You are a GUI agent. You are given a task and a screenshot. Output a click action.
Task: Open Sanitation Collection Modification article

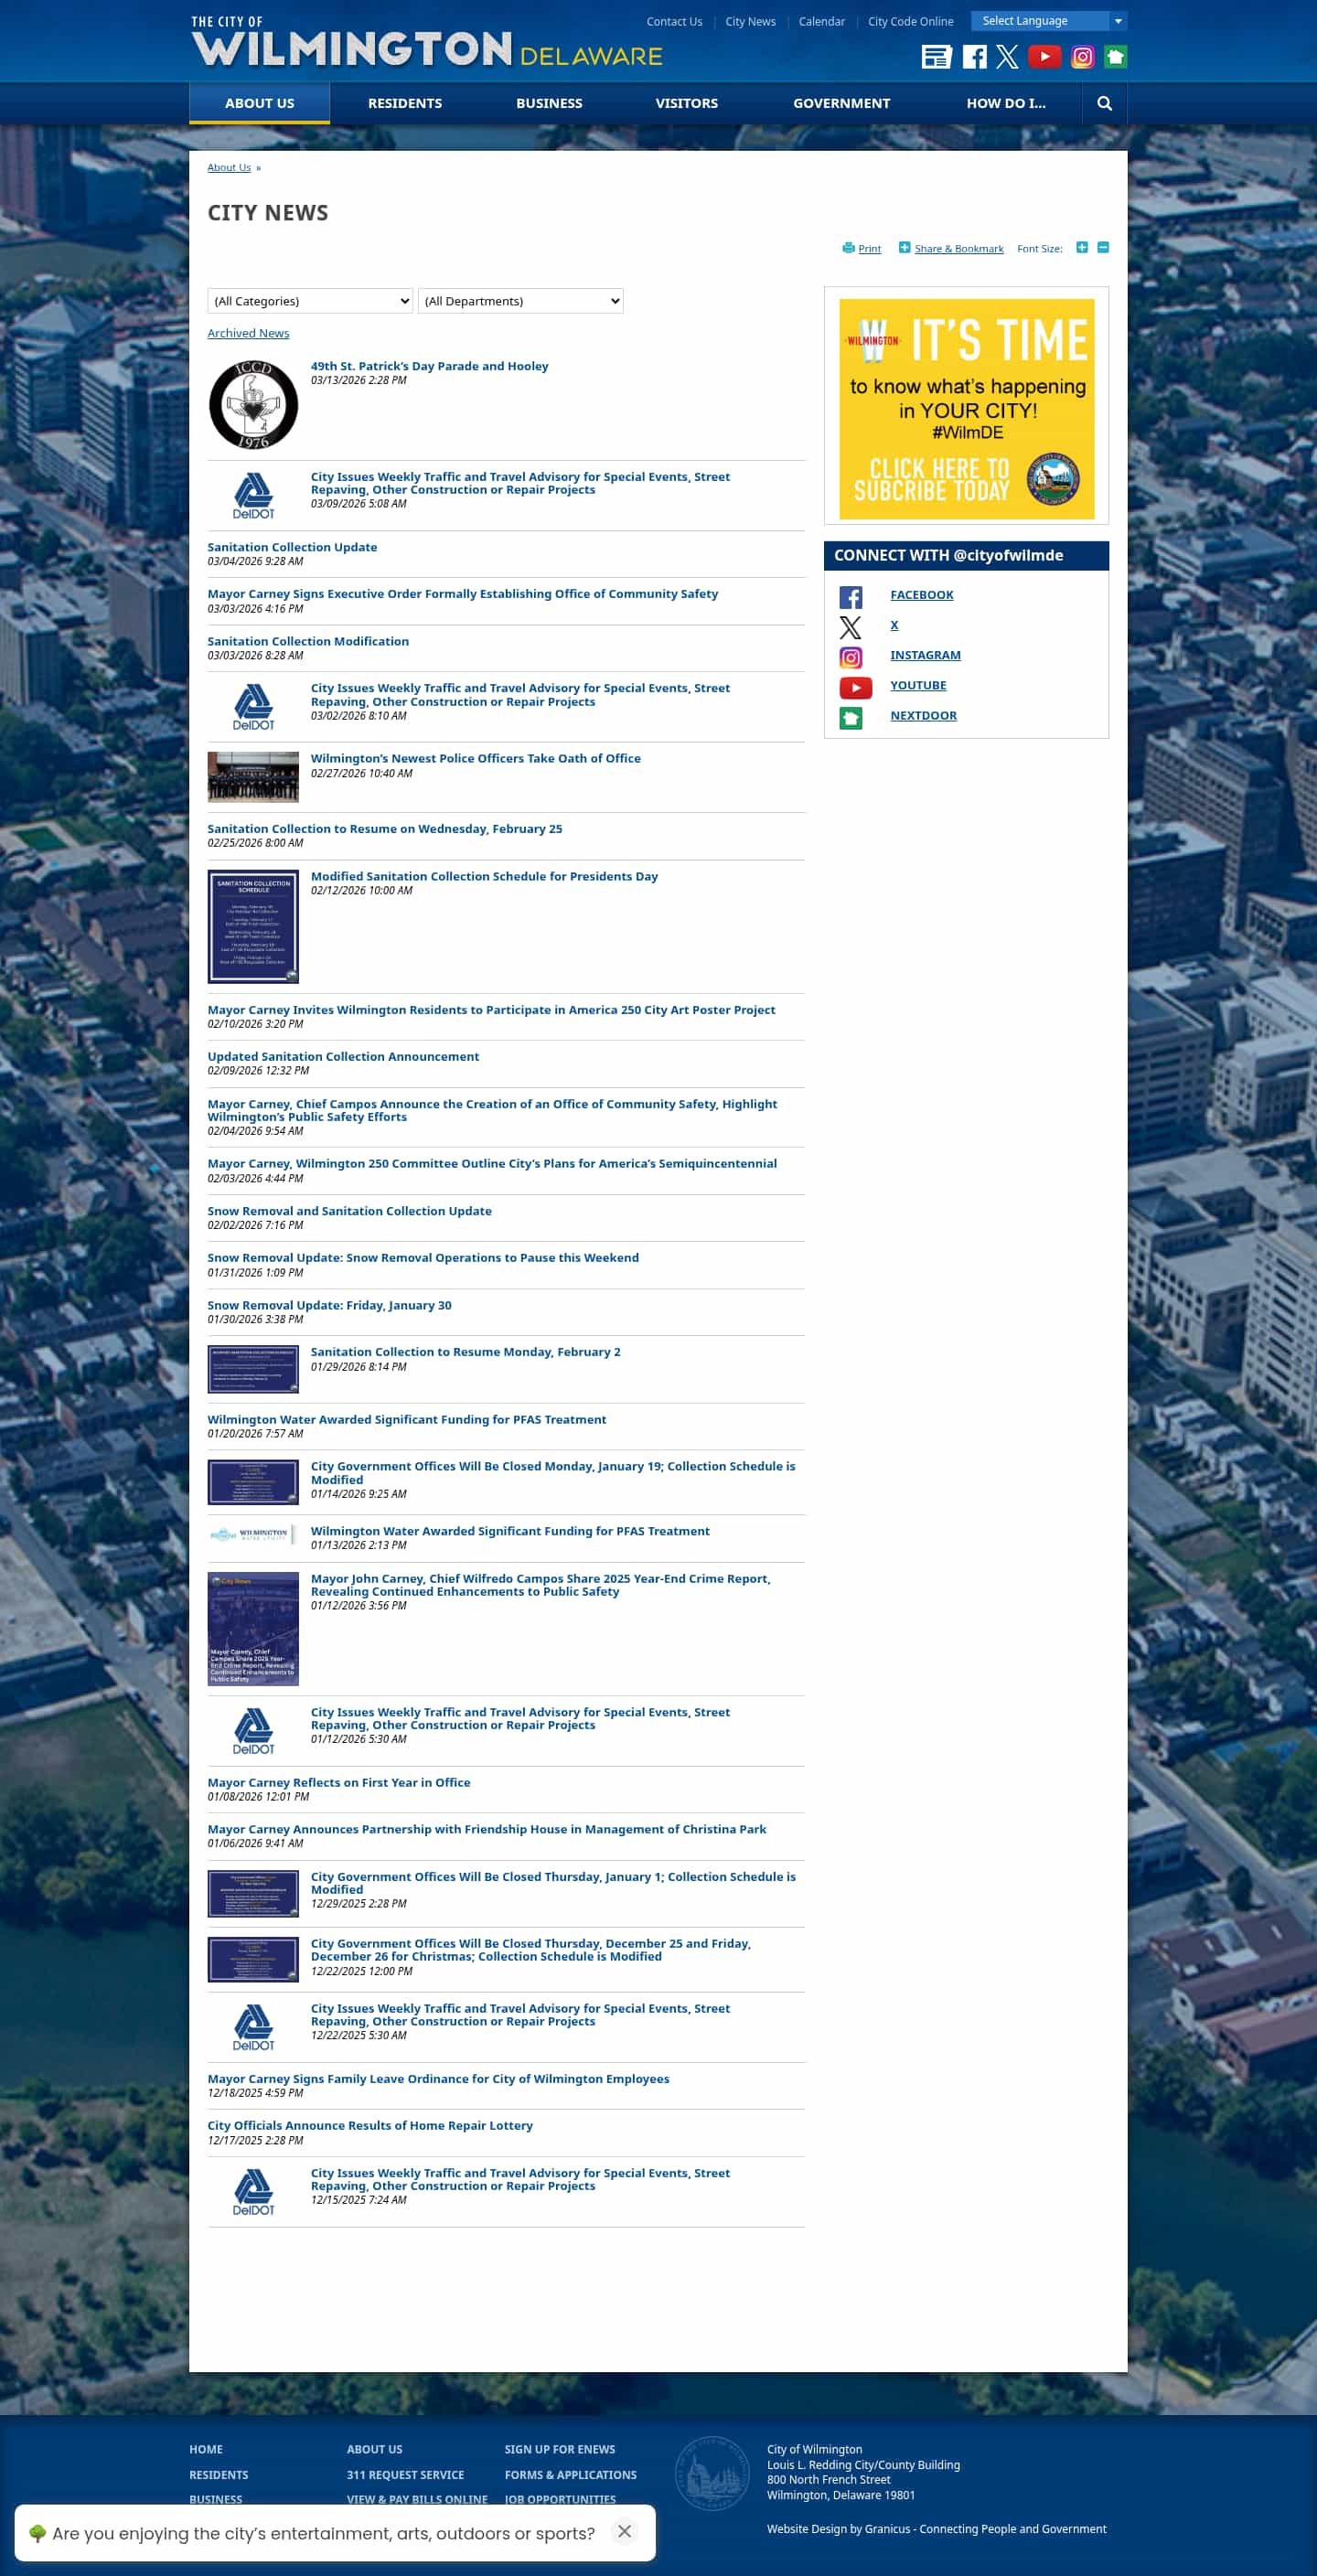[308, 641]
